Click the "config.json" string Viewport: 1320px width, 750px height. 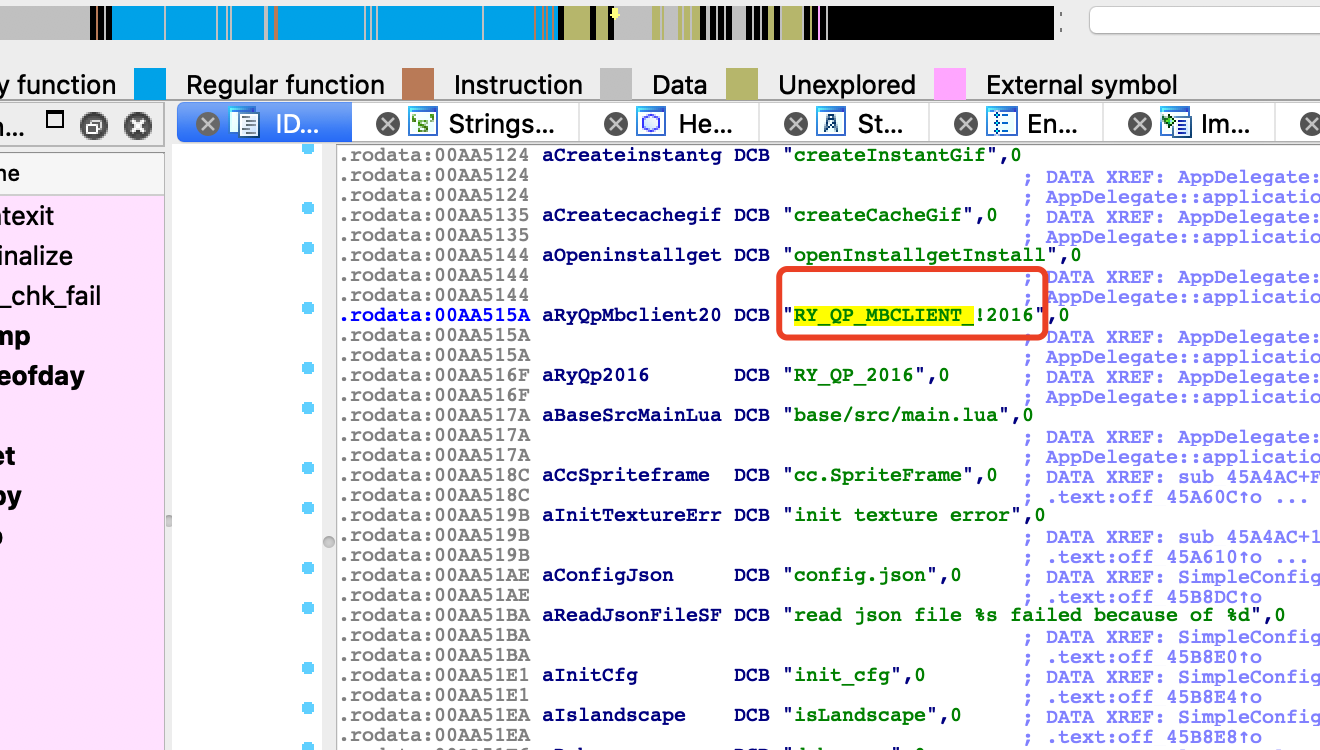click(866, 575)
